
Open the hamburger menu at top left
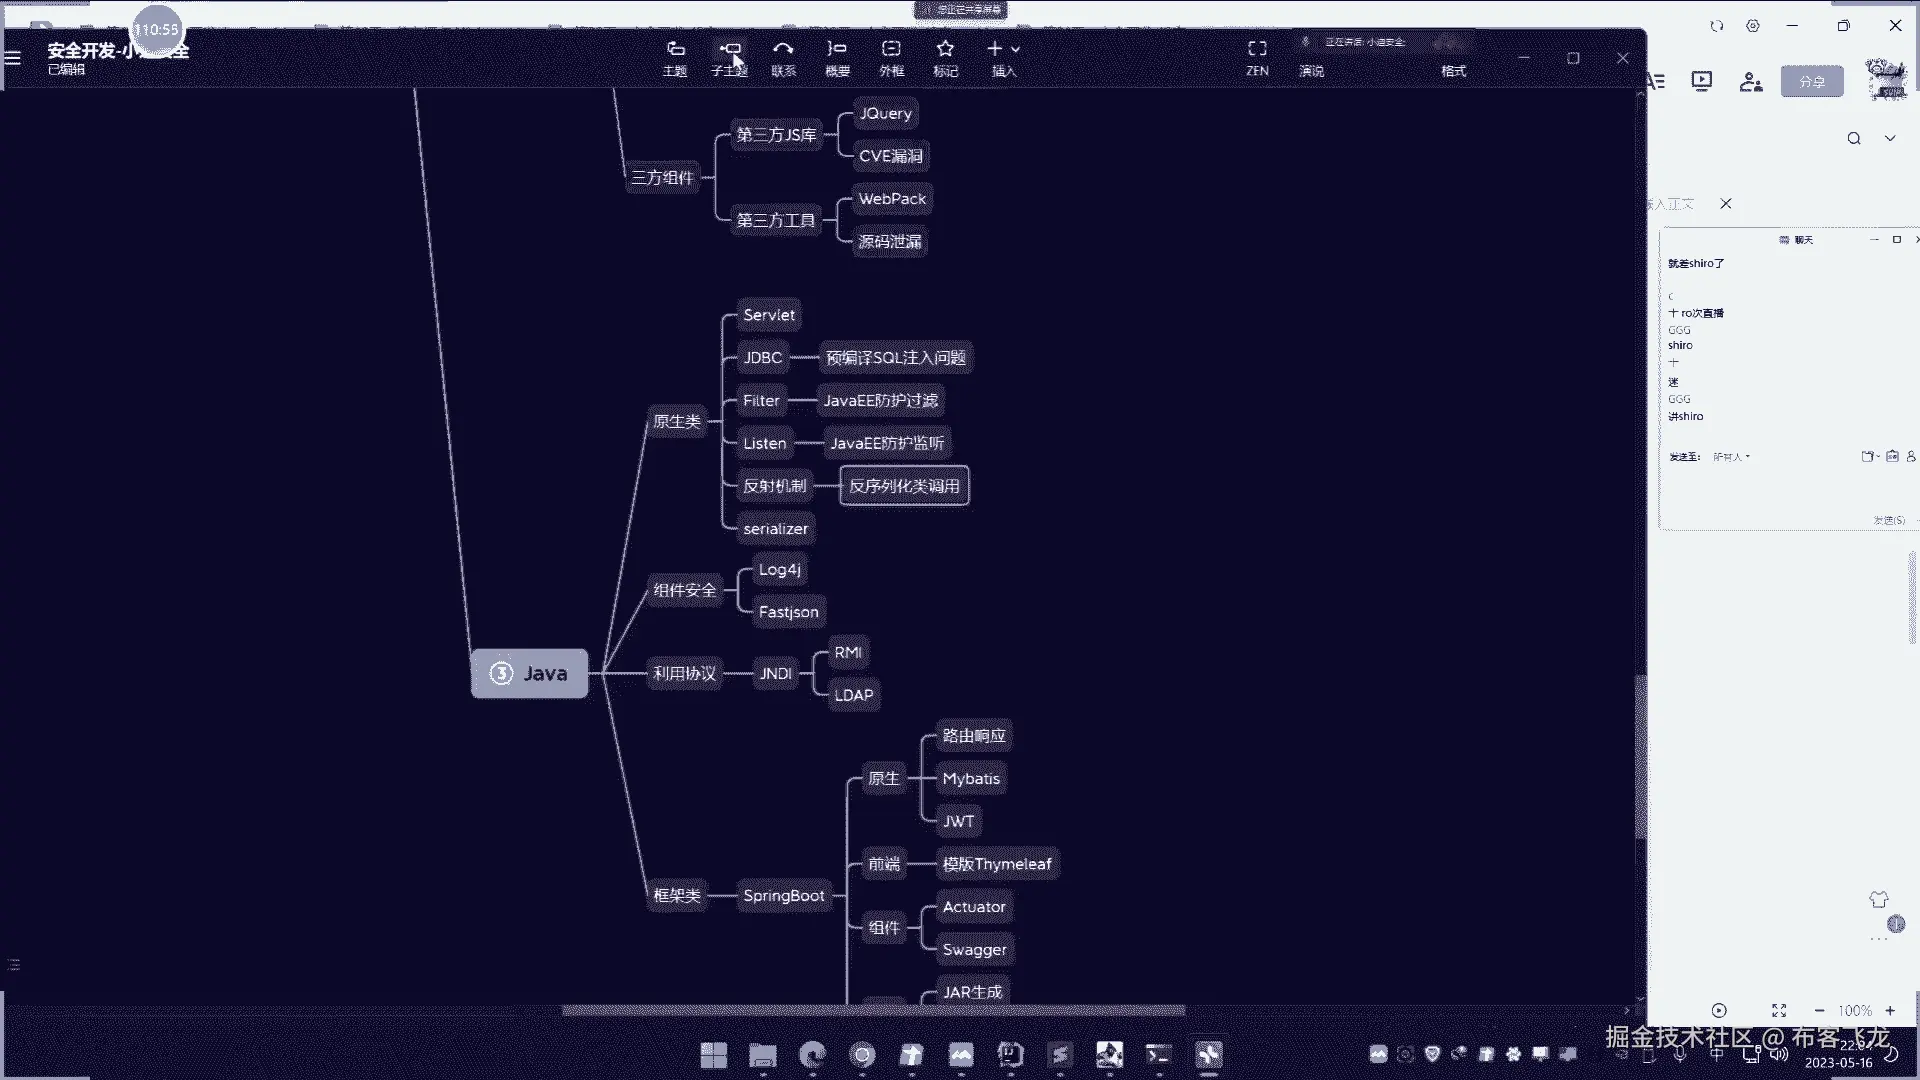pyautogui.click(x=13, y=57)
